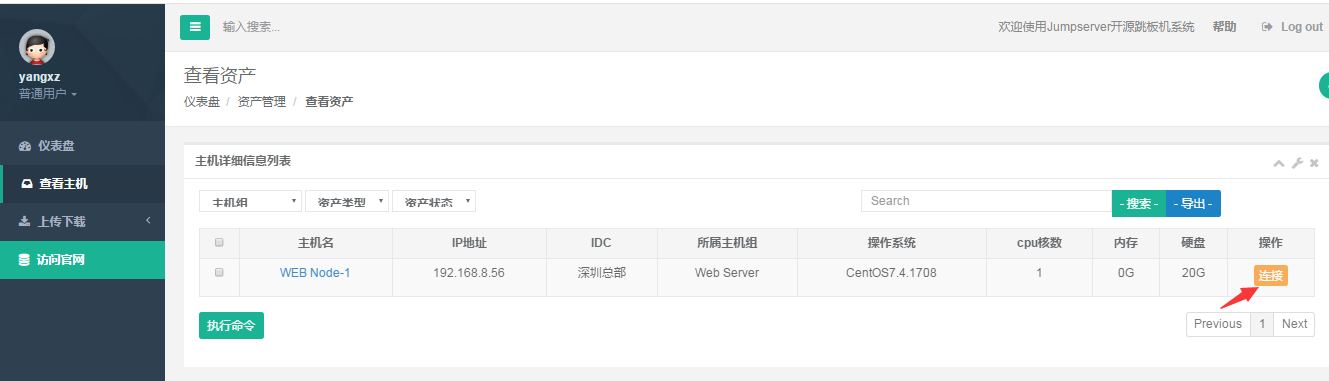The height and width of the screenshot is (381, 1329).
Task: Open the 帮助 menu in top bar
Action: pyautogui.click(x=1224, y=27)
